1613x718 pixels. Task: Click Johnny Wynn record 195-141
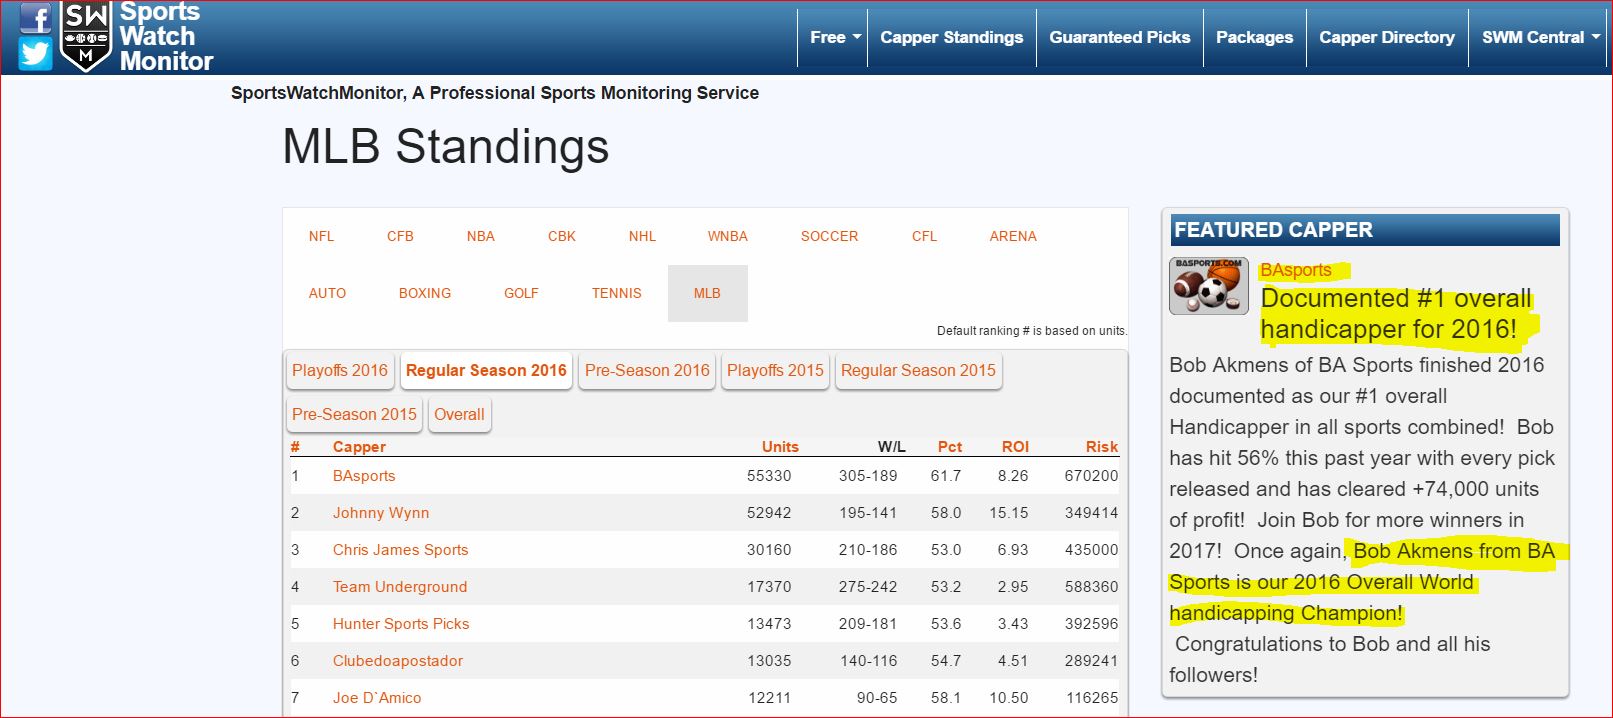pyautogui.click(x=868, y=513)
